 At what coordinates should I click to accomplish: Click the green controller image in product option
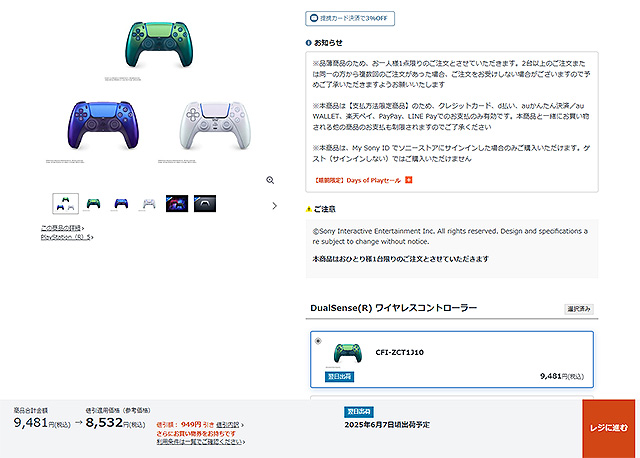coord(347,353)
